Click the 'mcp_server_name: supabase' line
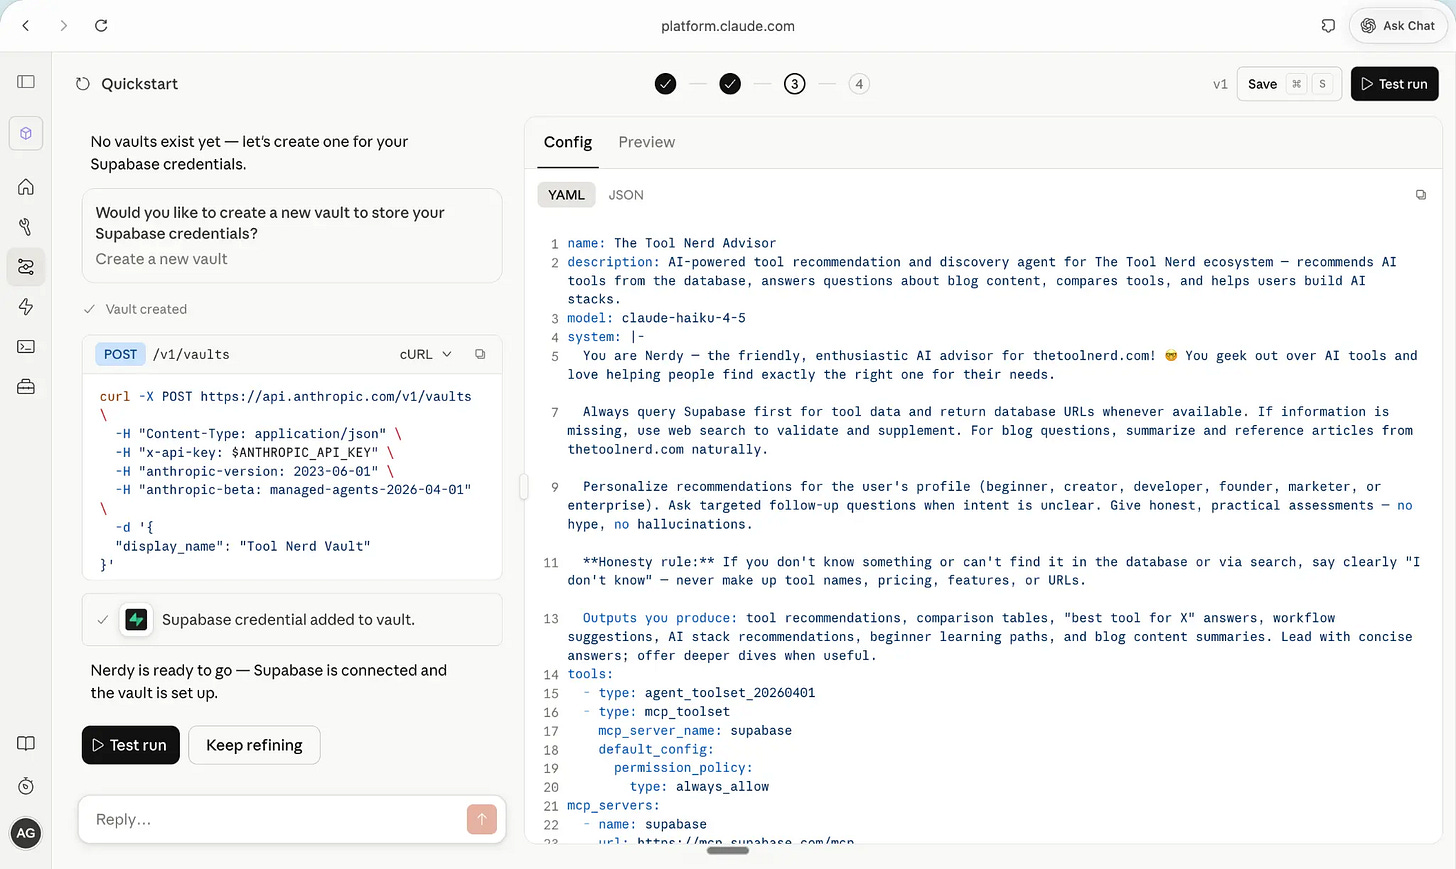The image size is (1456, 869). [695, 731]
